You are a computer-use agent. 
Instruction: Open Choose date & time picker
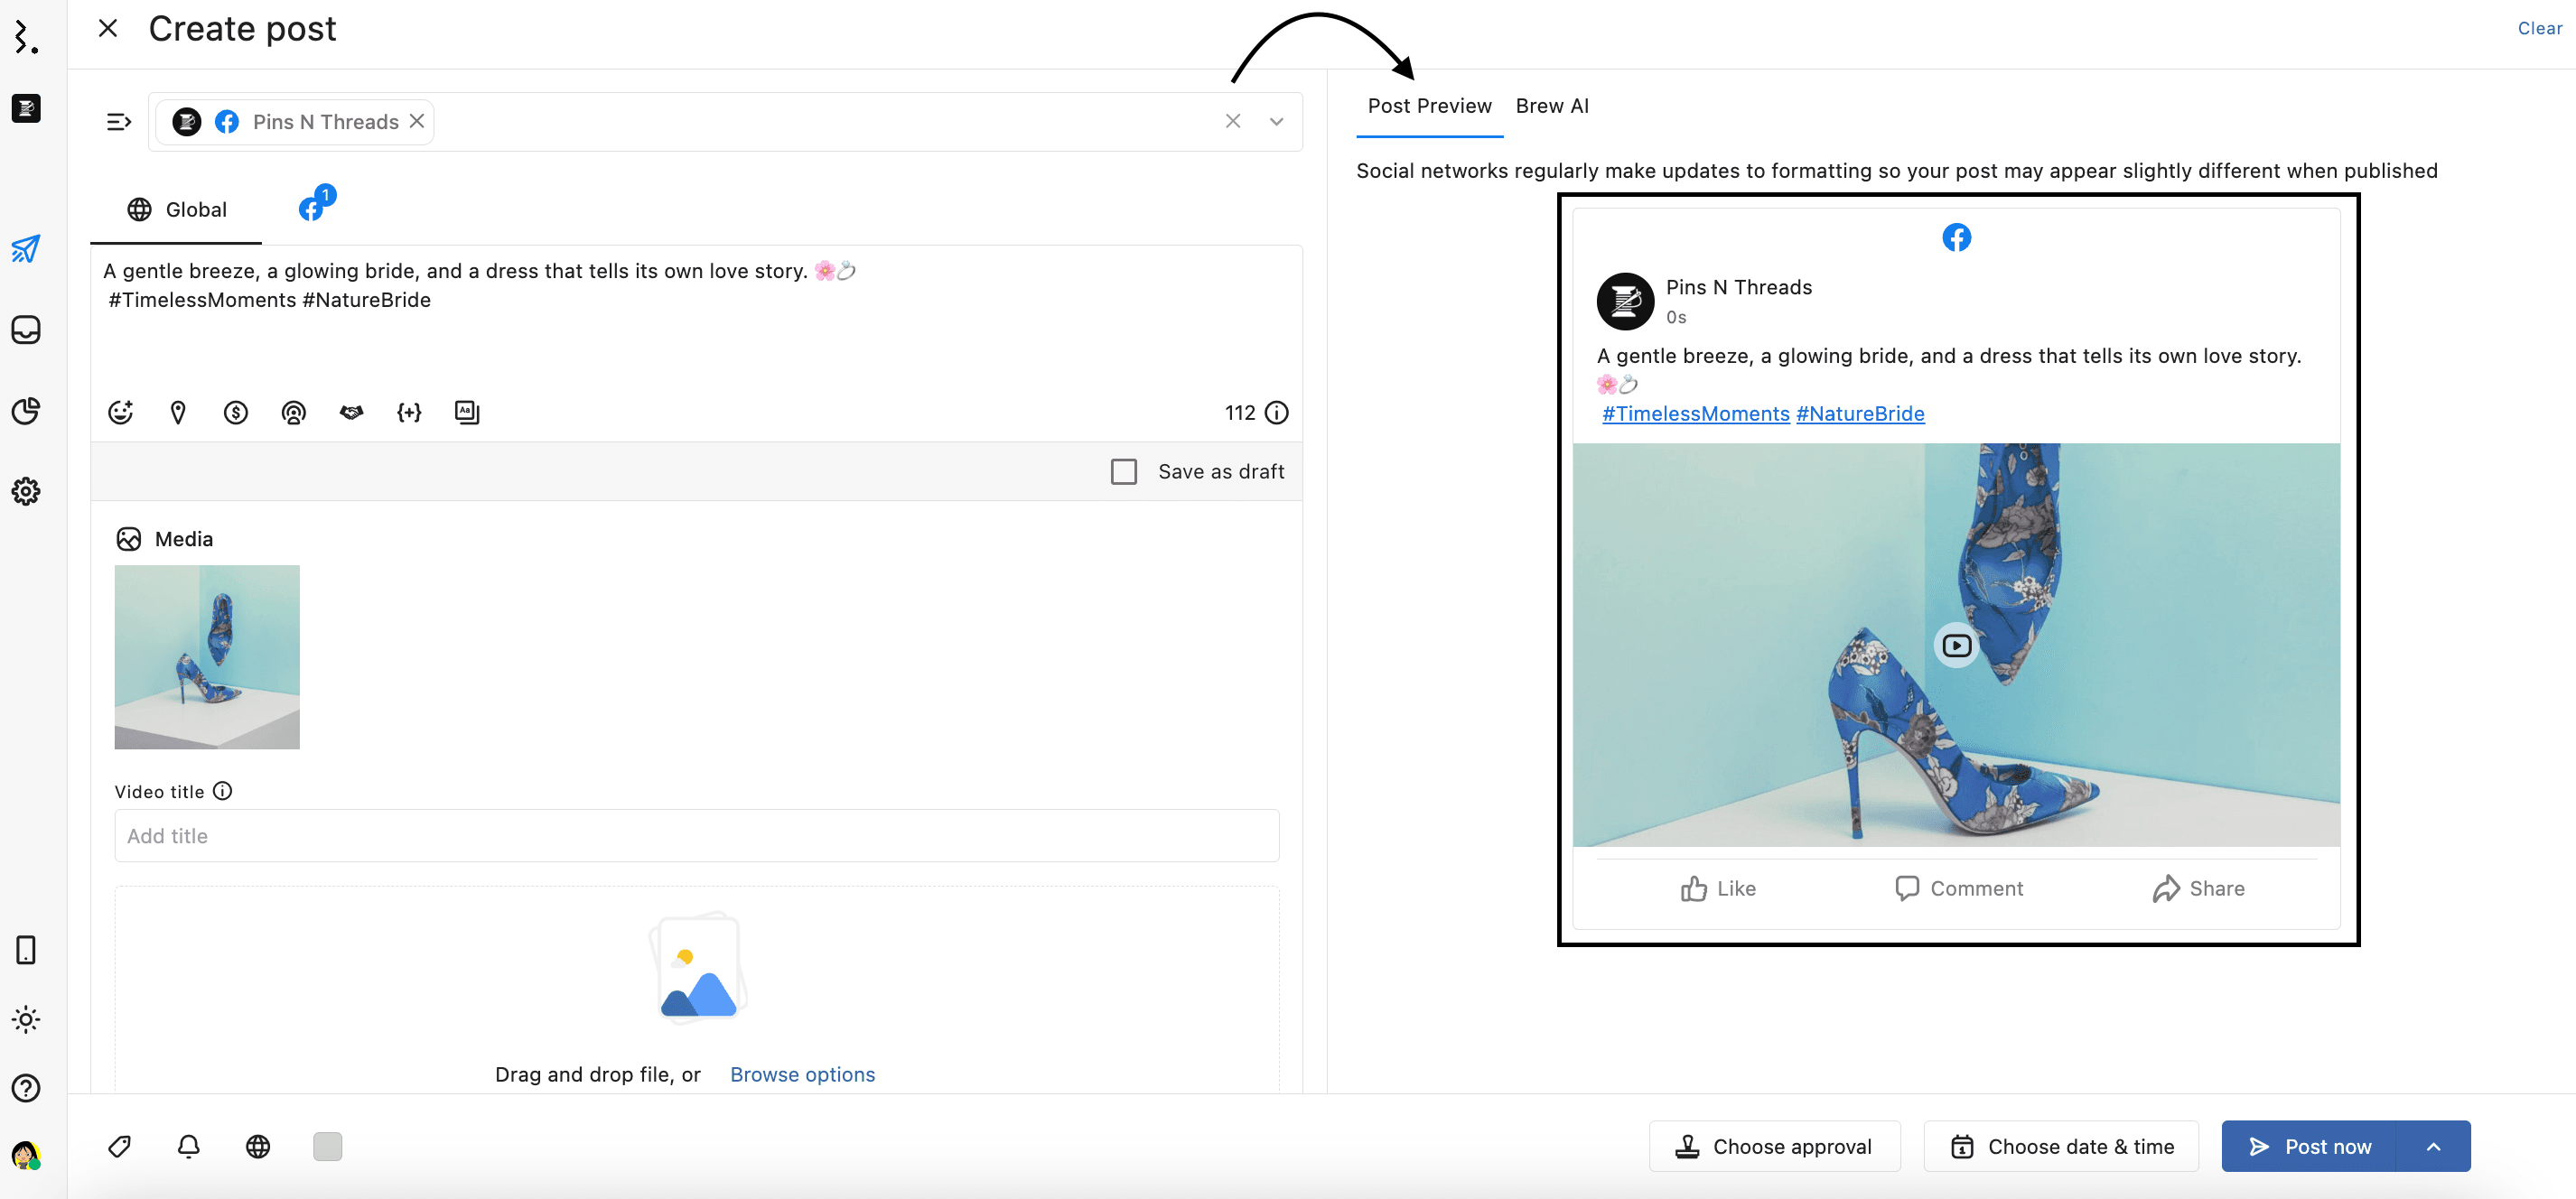[x=2061, y=1146]
